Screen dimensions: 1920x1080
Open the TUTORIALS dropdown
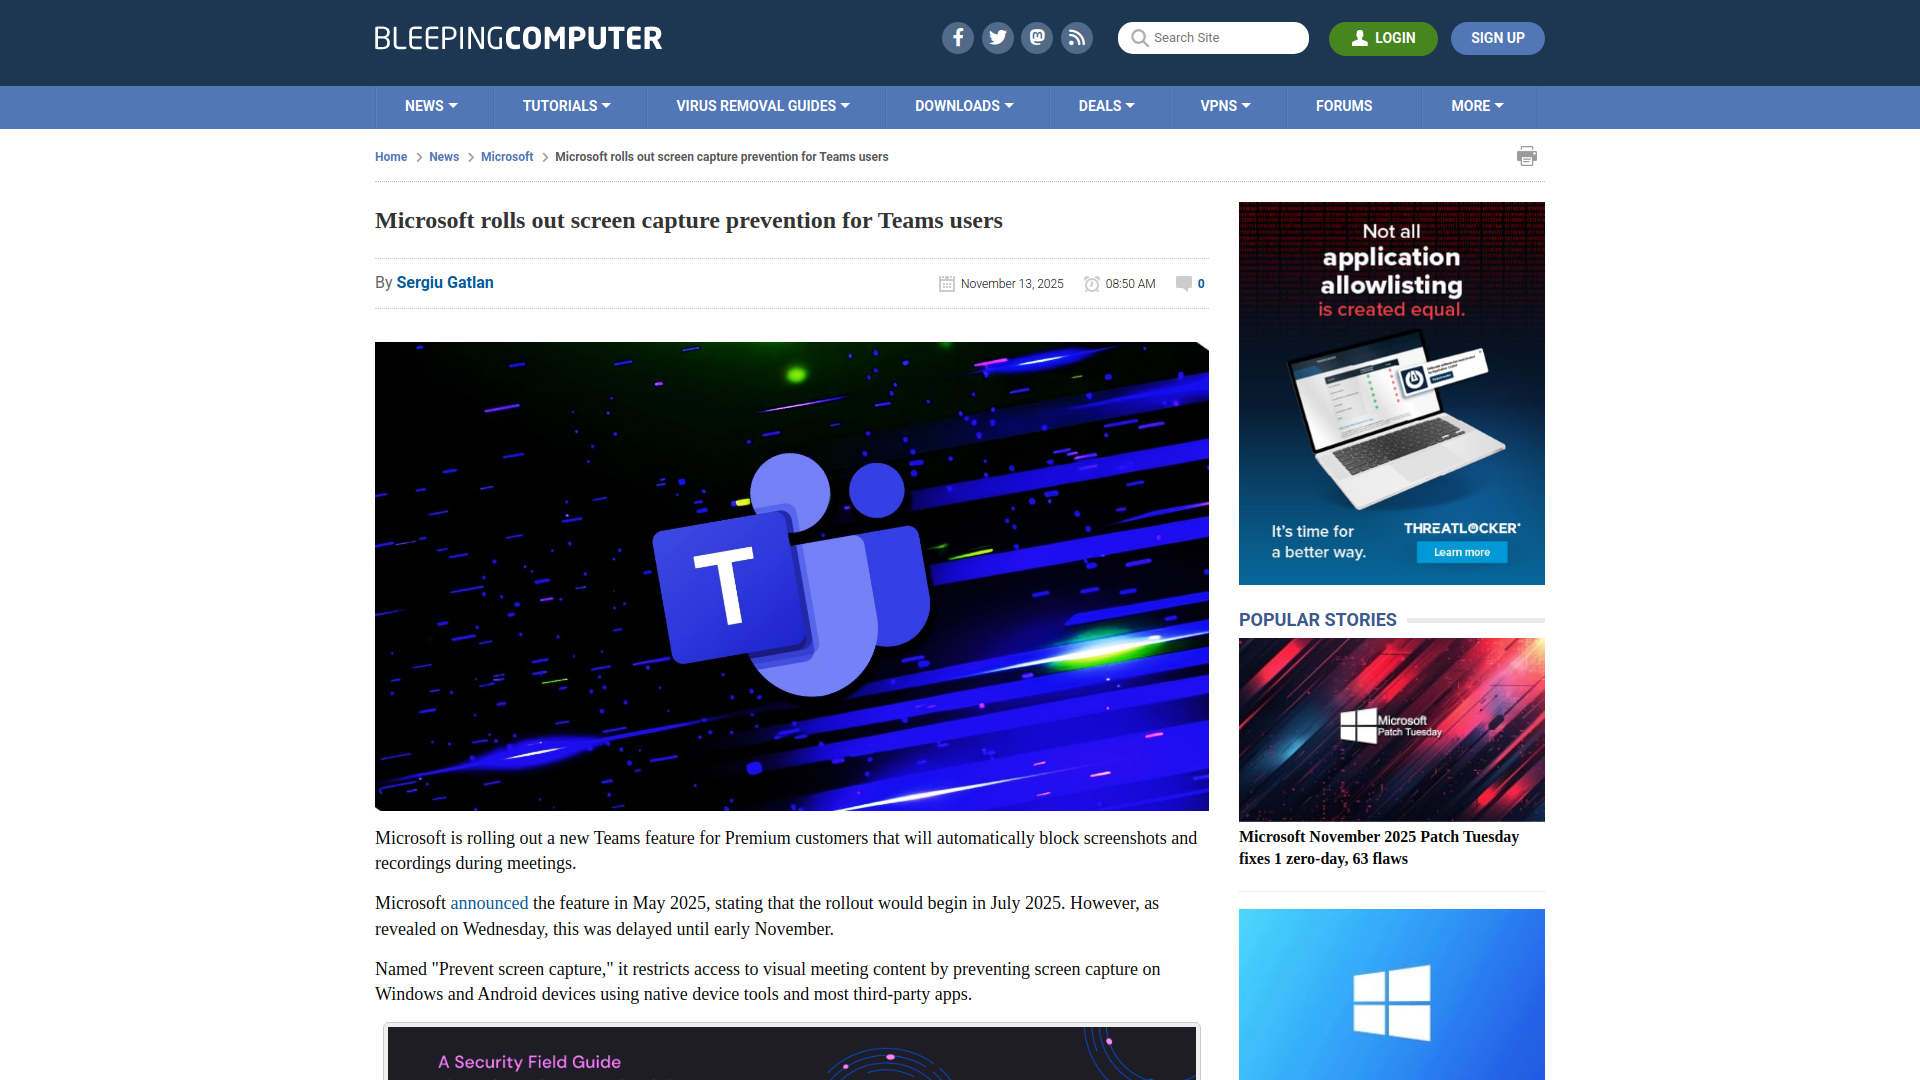566,106
